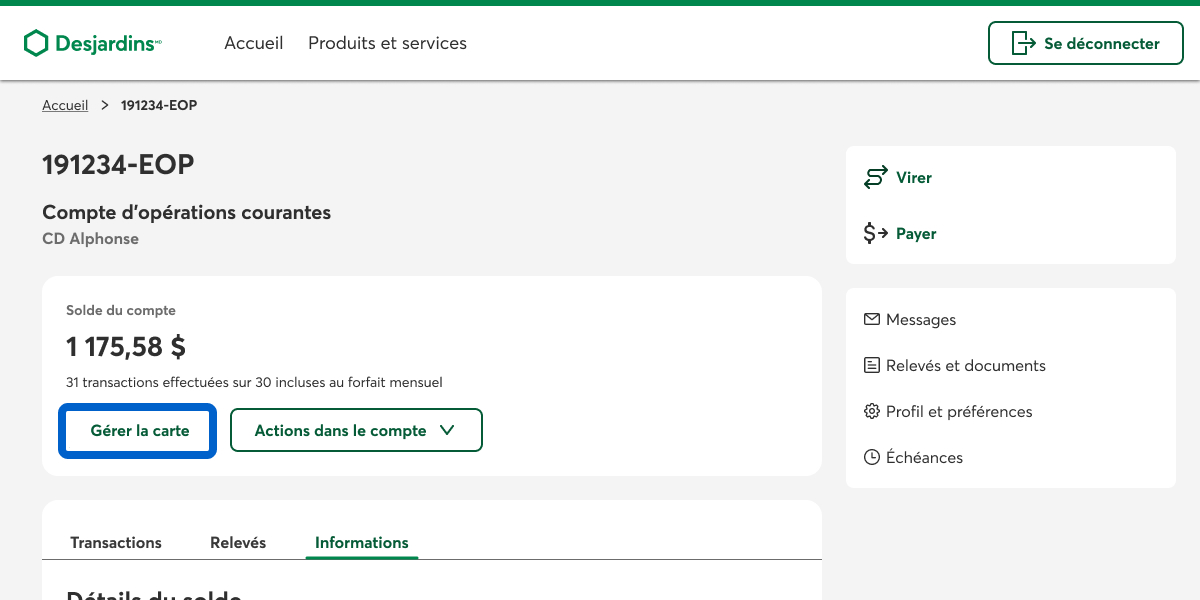Open Produits et services menu
Screen dimensions: 1200x600
pyautogui.click(x=387, y=43)
